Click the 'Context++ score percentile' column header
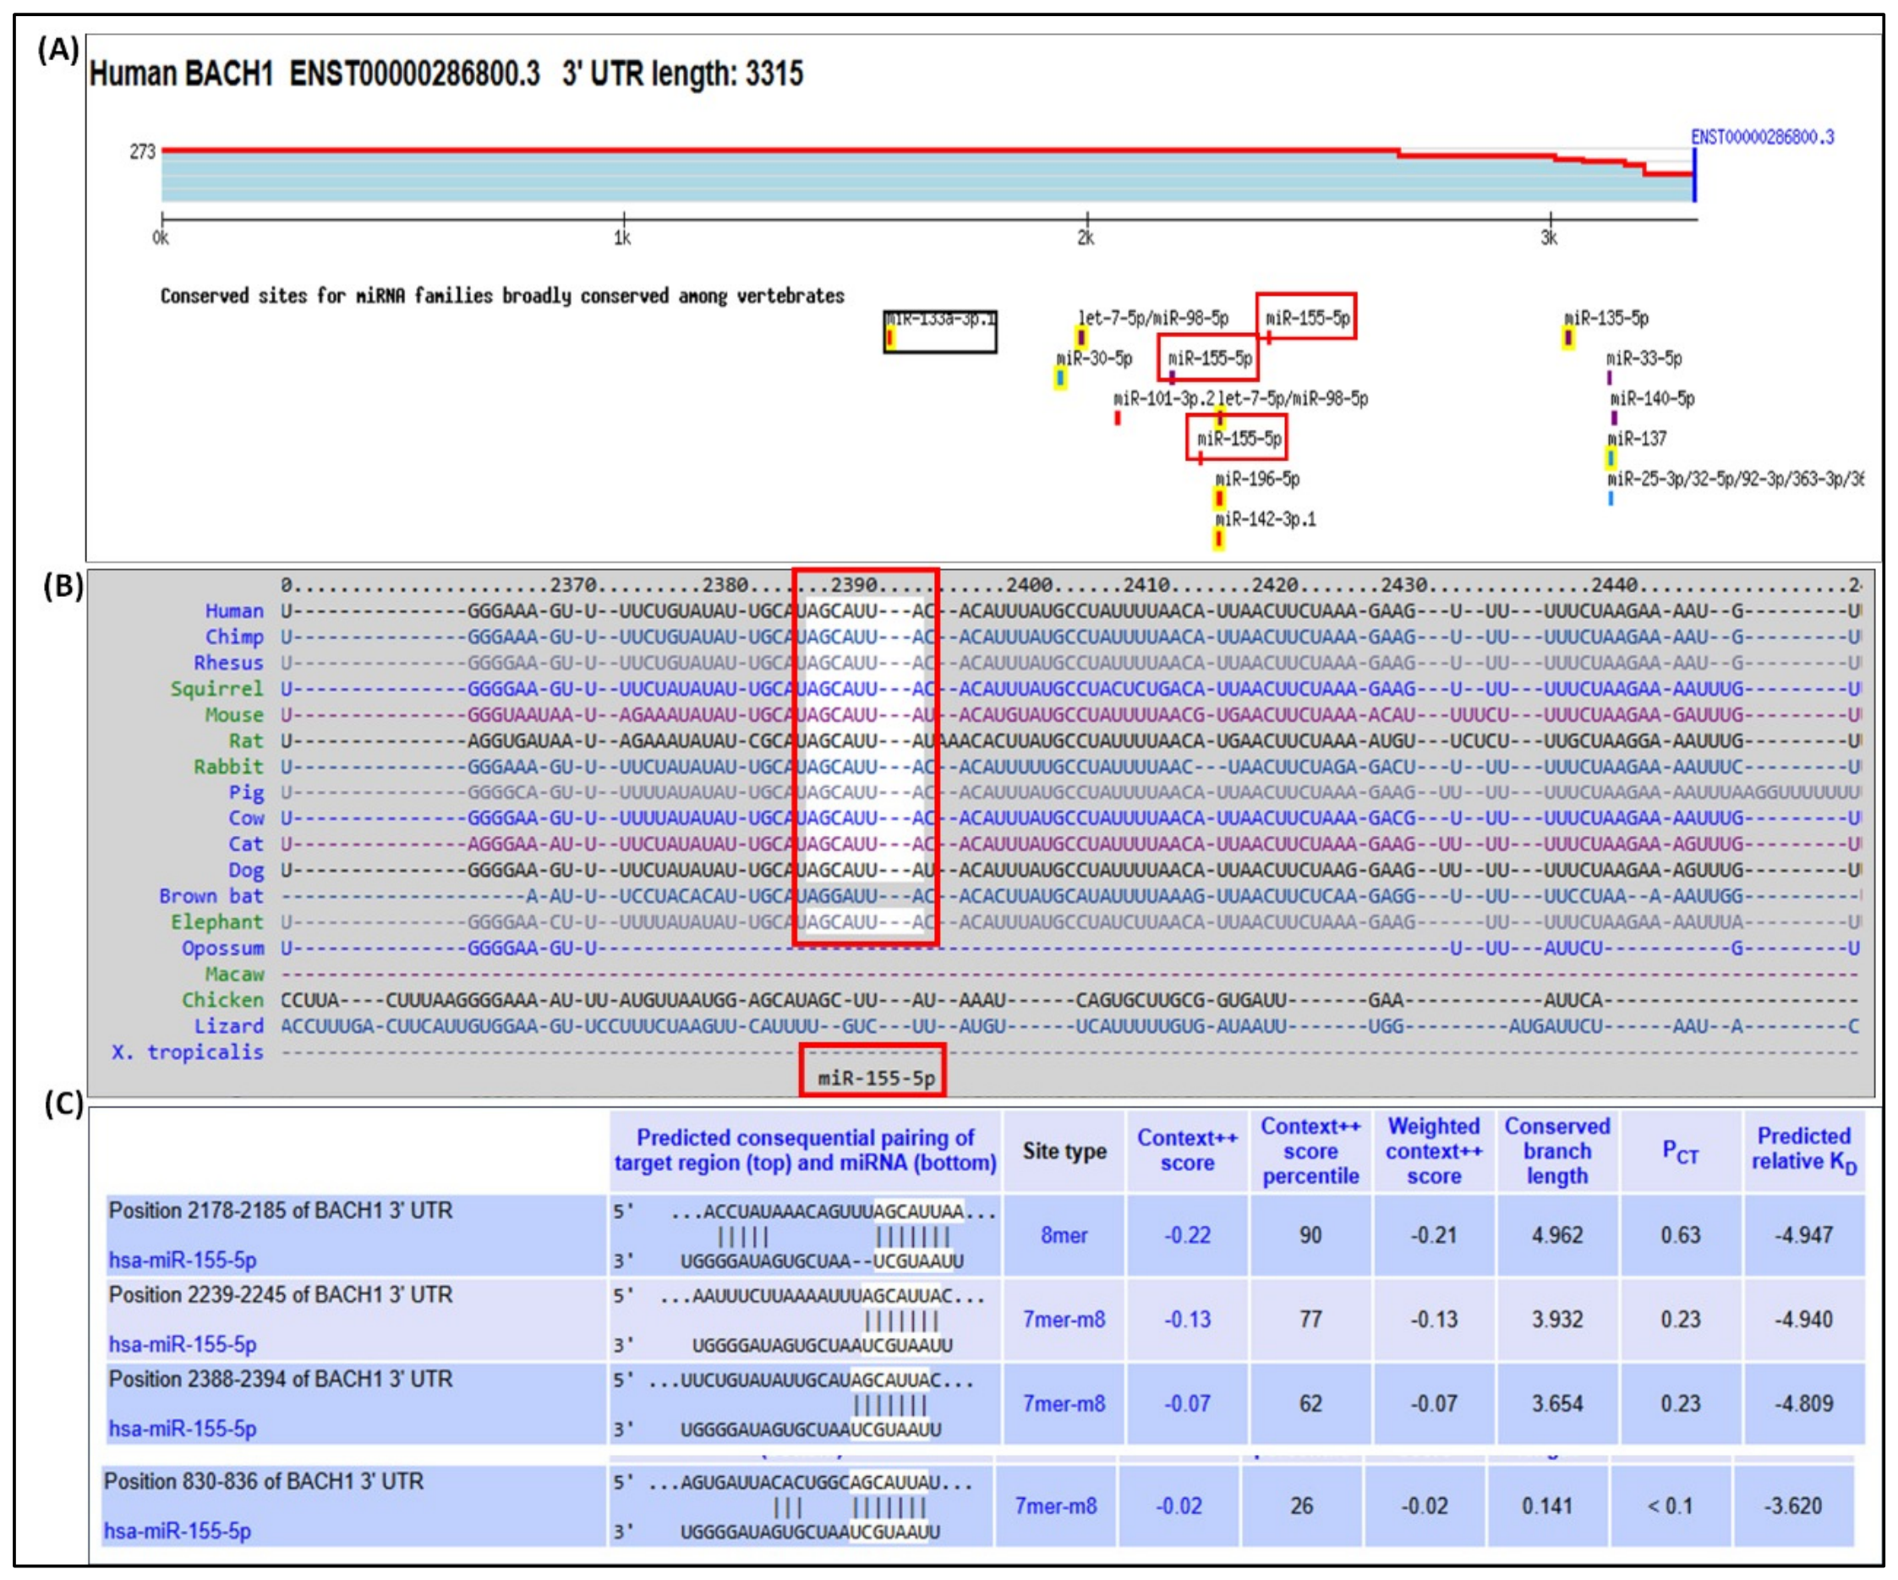 [x=1310, y=1151]
